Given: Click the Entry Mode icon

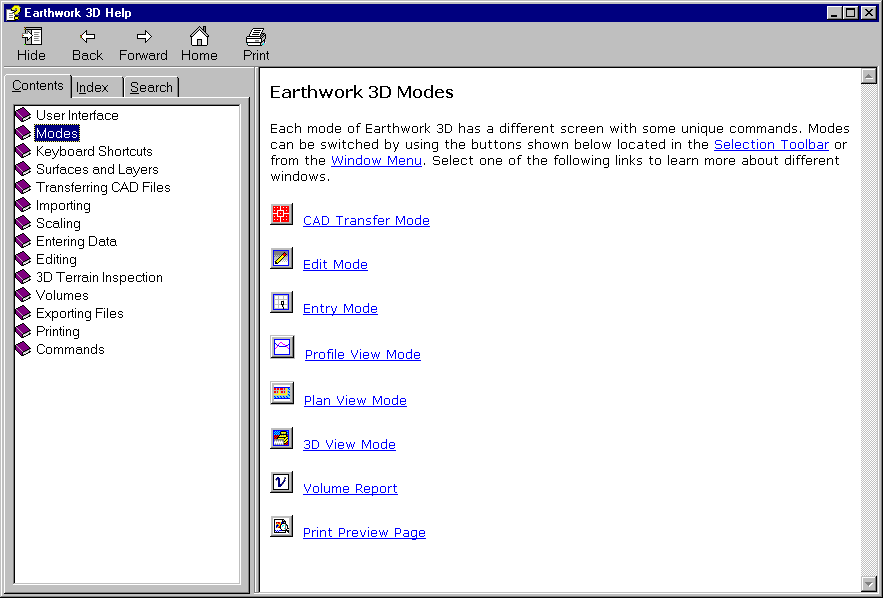Looking at the screenshot, I should (281, 303).
